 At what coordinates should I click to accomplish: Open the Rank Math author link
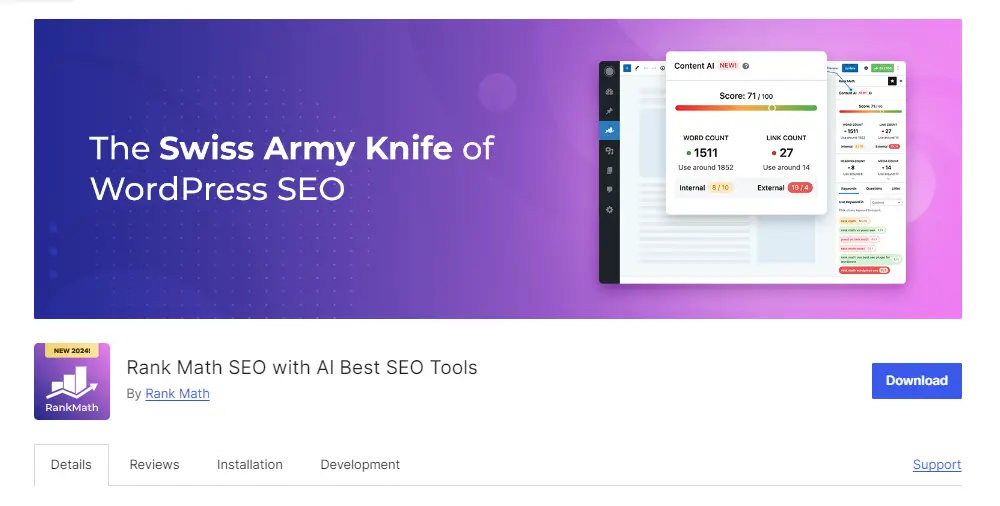177,394
